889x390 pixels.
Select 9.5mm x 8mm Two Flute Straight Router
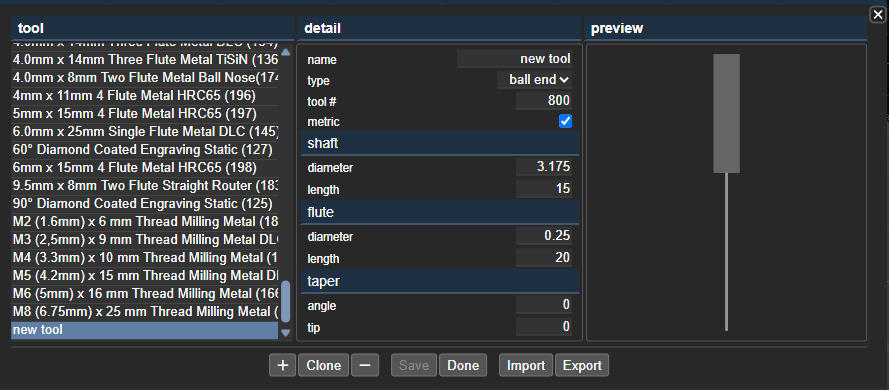tap(145, 186)
